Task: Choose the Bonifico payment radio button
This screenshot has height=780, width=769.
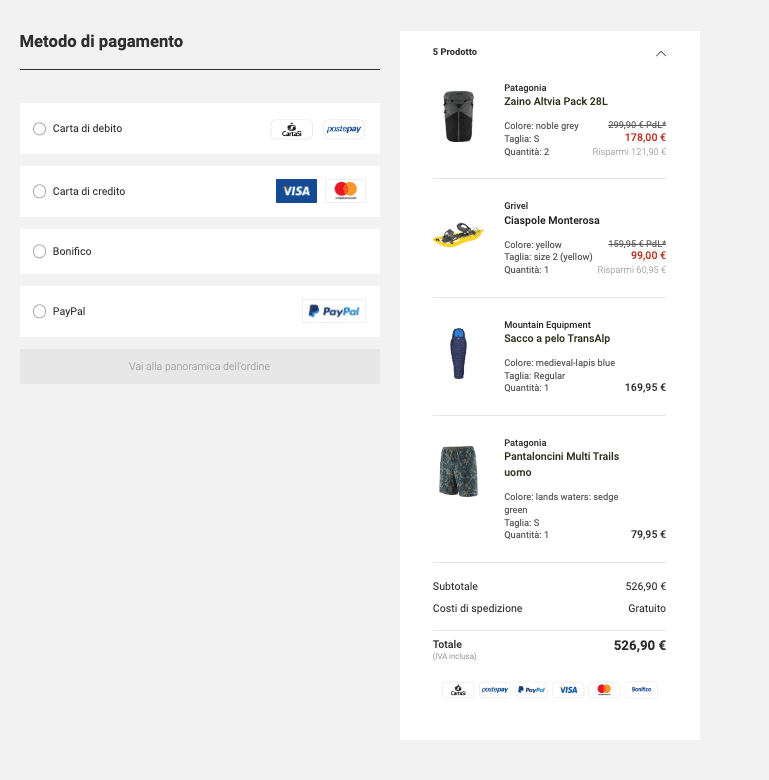Action: point(40,252)
